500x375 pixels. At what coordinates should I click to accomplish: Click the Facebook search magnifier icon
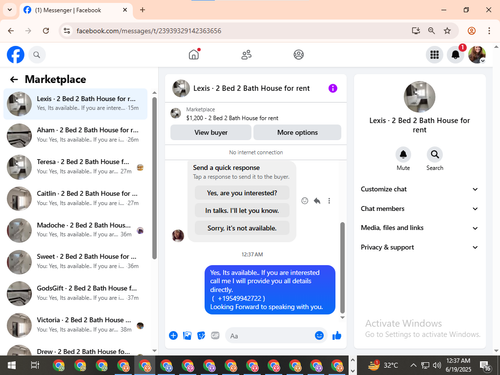[x=37, y=55]
